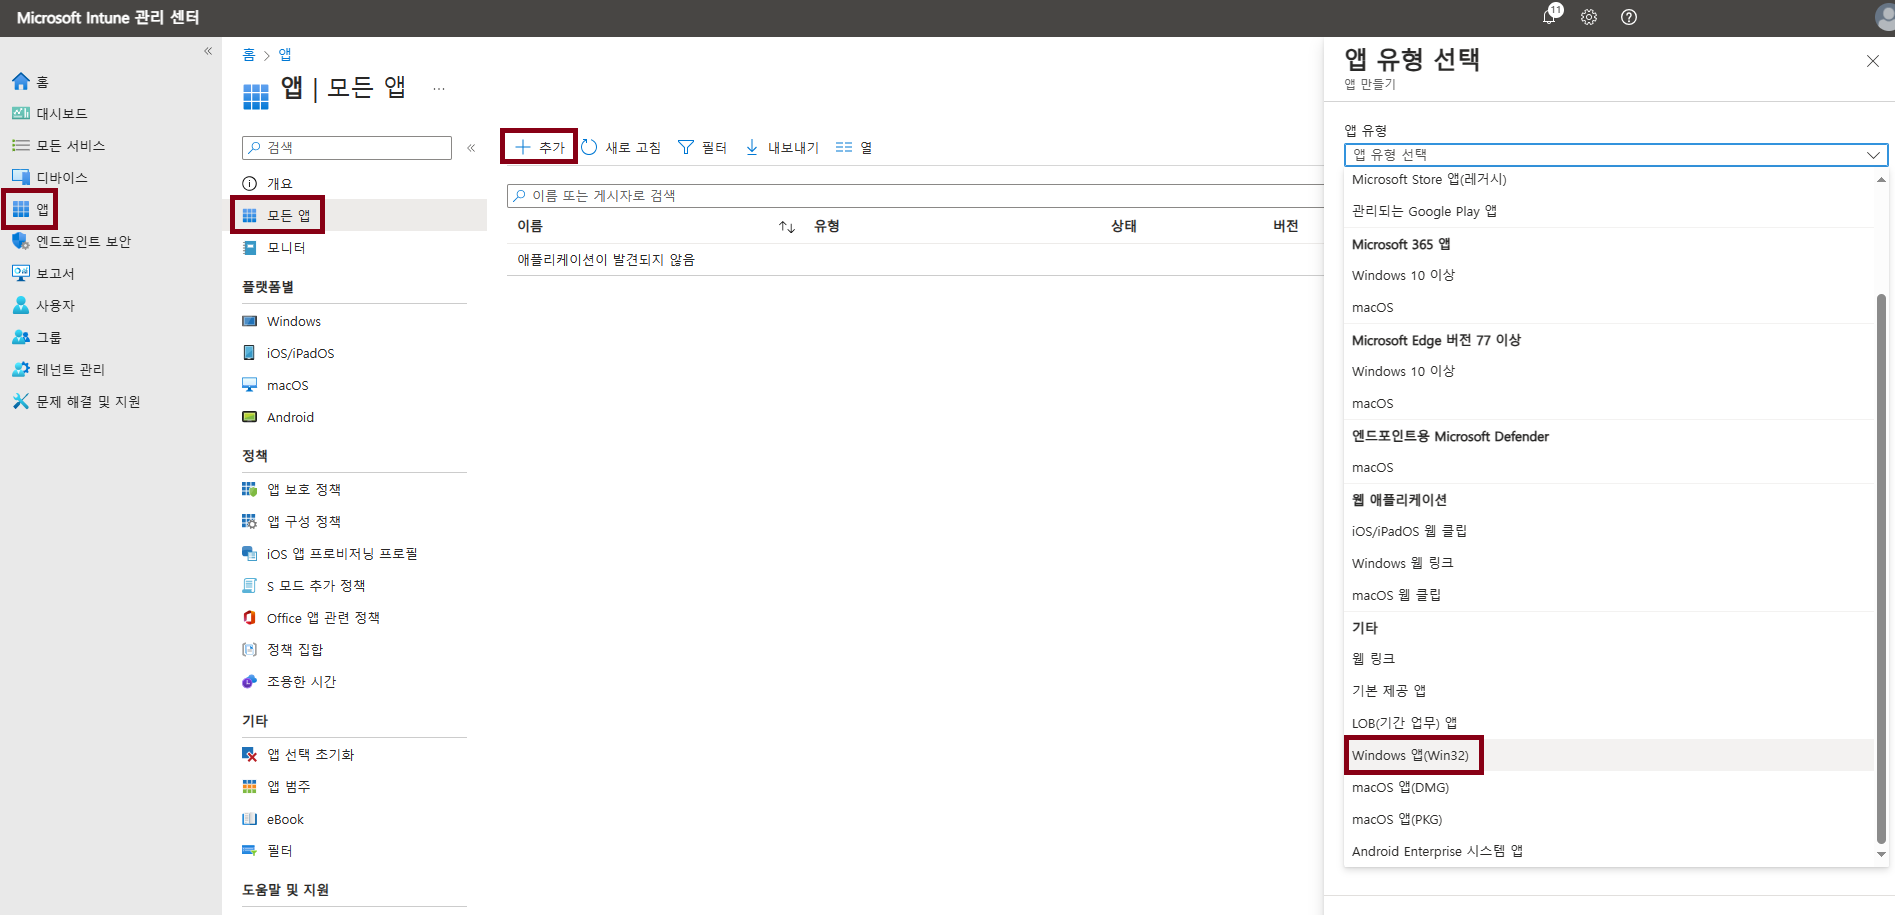Toggle the 앱 유형 선택 dropdown
1895x915 pixels.
[1616, 154]
